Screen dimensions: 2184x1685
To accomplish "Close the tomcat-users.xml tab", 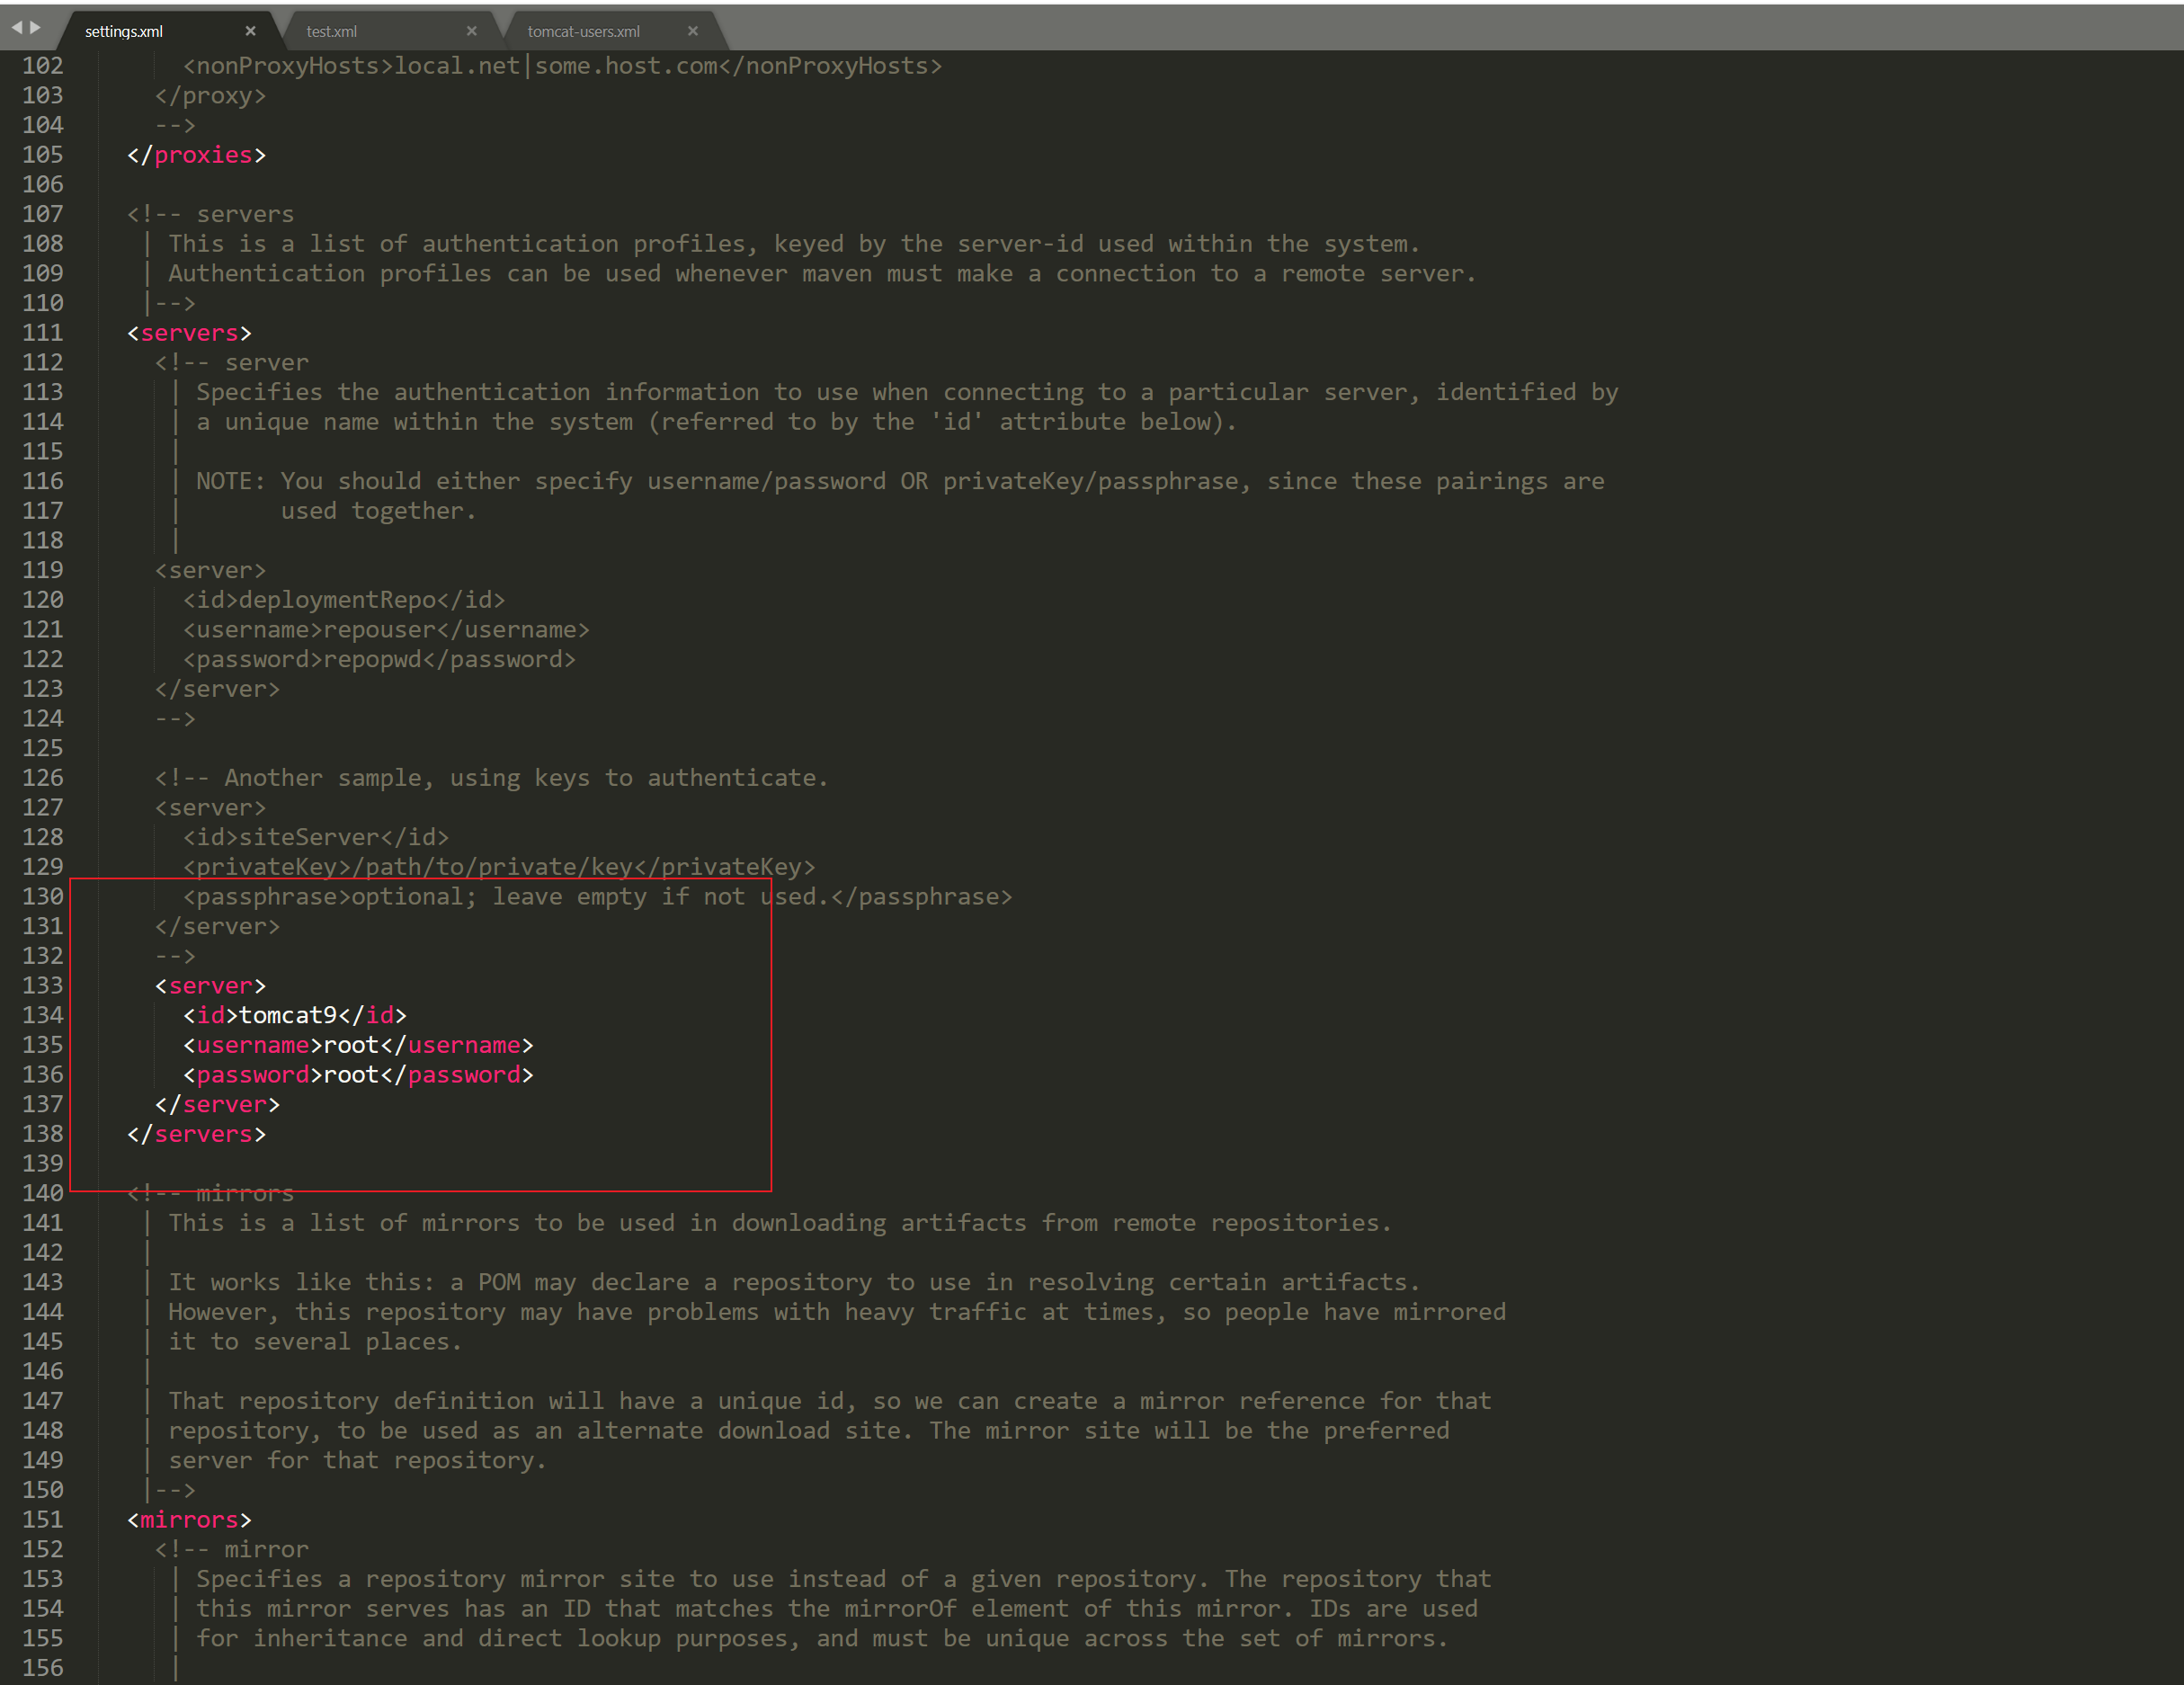I will pyautogui.click(x=692, y=31).
